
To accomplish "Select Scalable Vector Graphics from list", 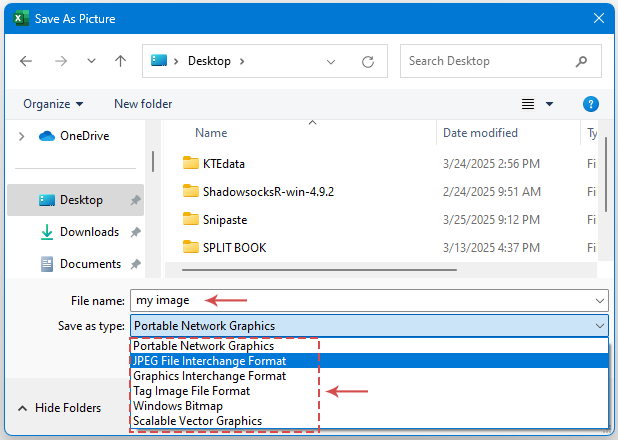I will point(196,421).
